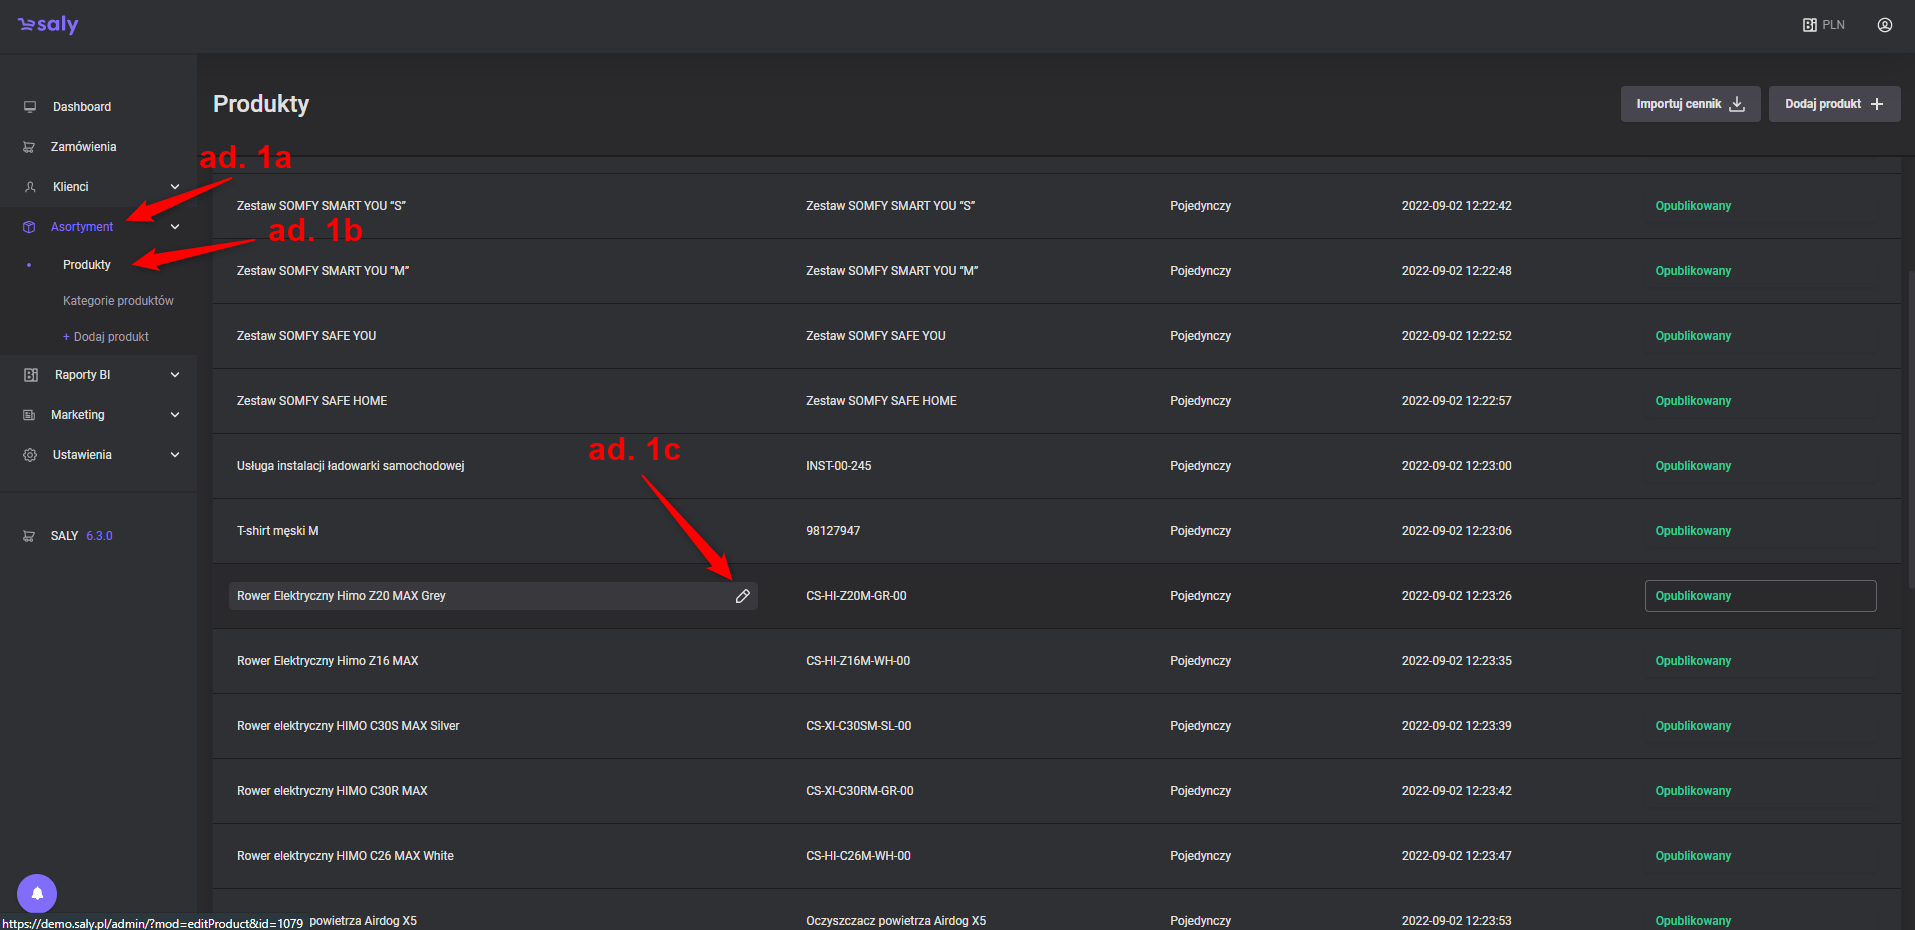This screenshot has width=1915, height=930.
Task: Click the Raporty BI sidebar icon
Action: [31, 375]
